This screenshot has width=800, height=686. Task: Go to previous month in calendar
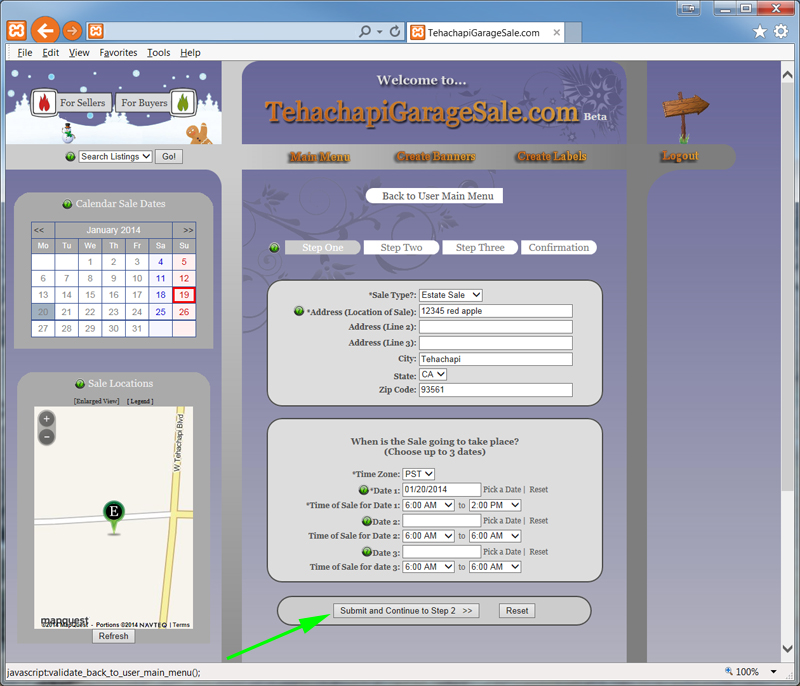point(39,230)
